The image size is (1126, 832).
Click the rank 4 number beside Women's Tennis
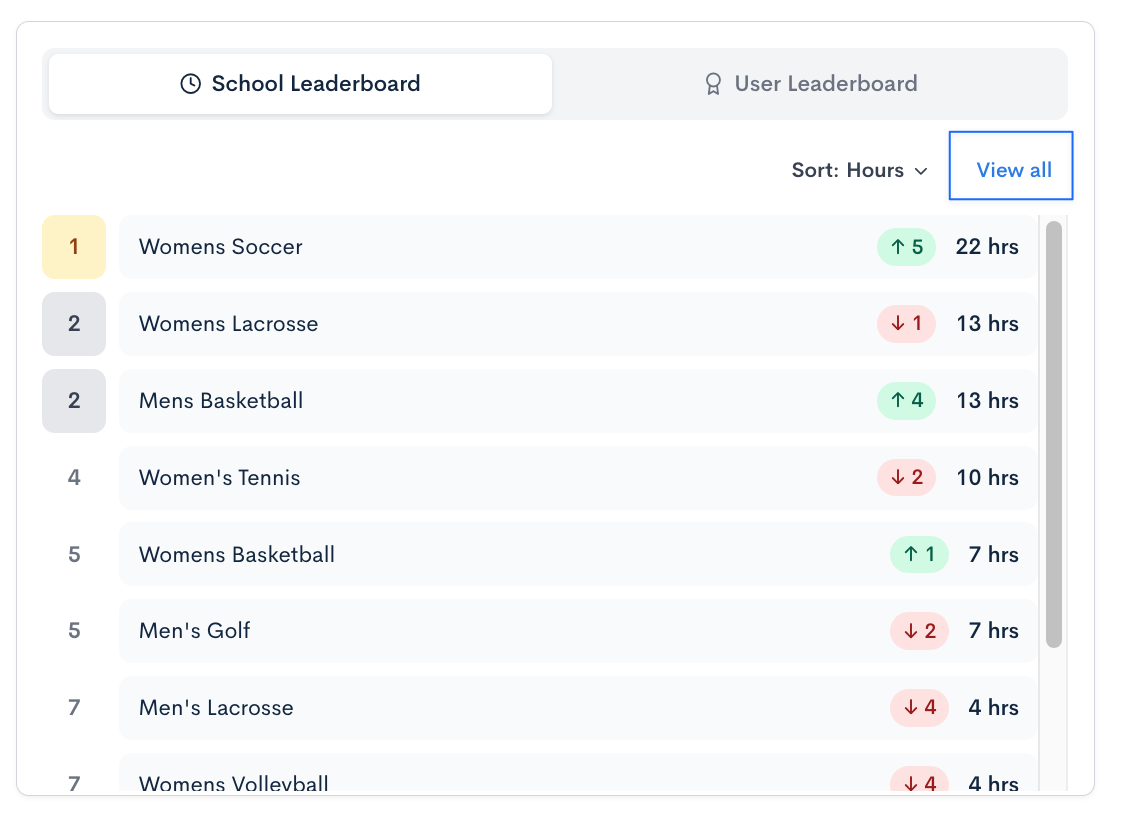tap(74, 477)
